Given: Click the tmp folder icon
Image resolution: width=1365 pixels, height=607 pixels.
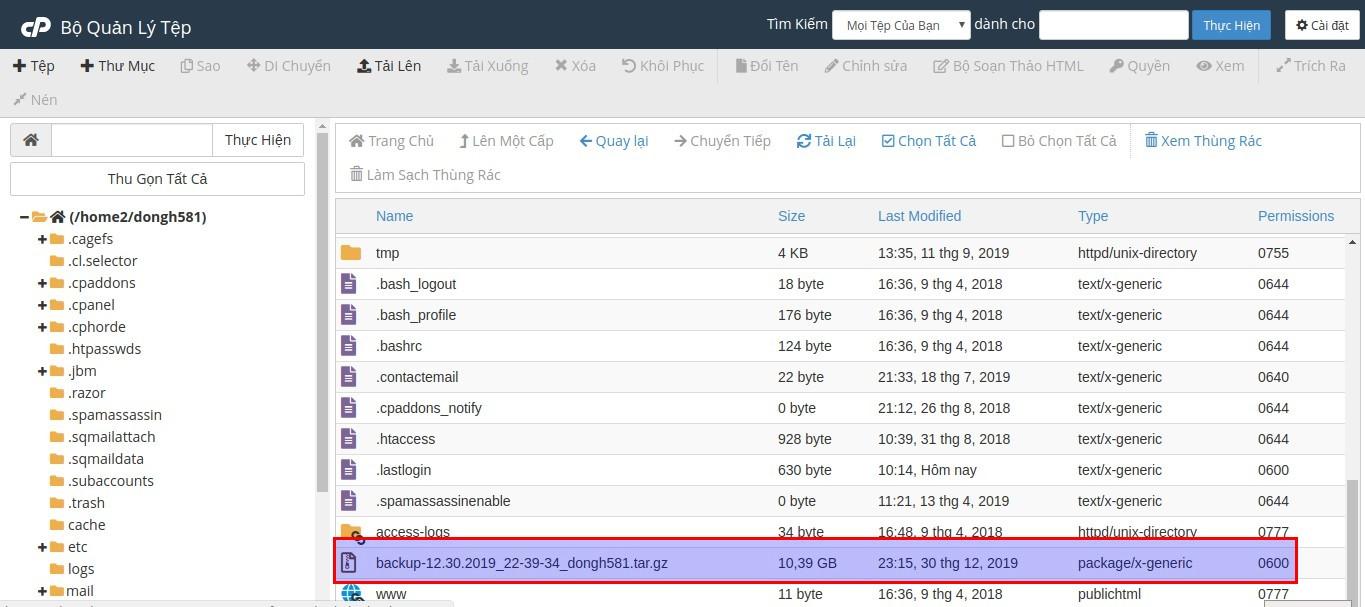Looking at the screenshot, I should [350, 253].
